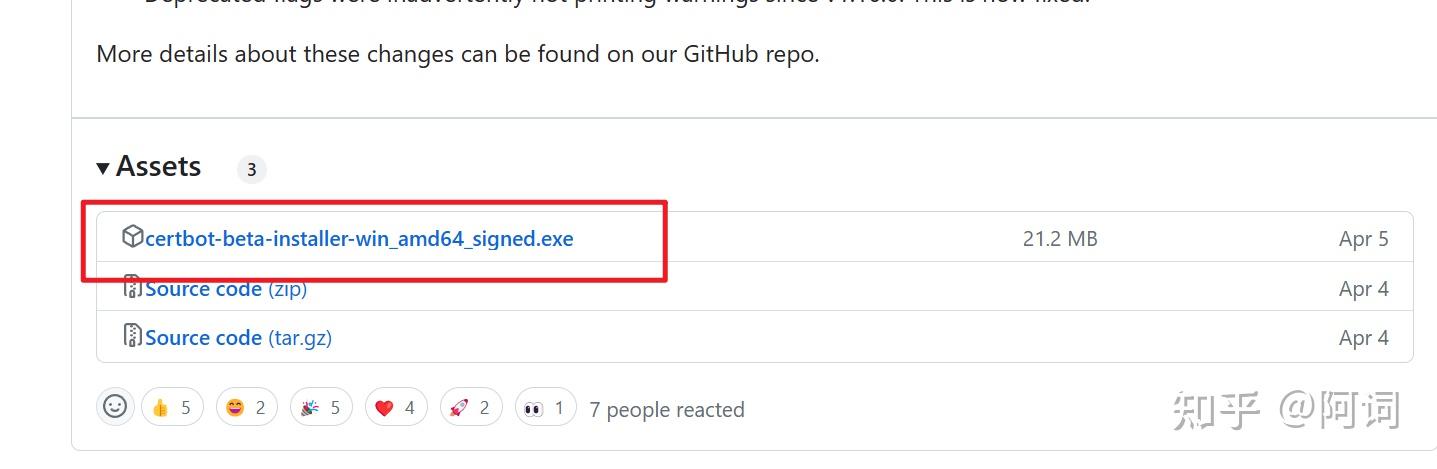Click the archive icon beside Source code (tar.gz)
The width and height of the screenshot is (1437, 469).
coord(132,336)
